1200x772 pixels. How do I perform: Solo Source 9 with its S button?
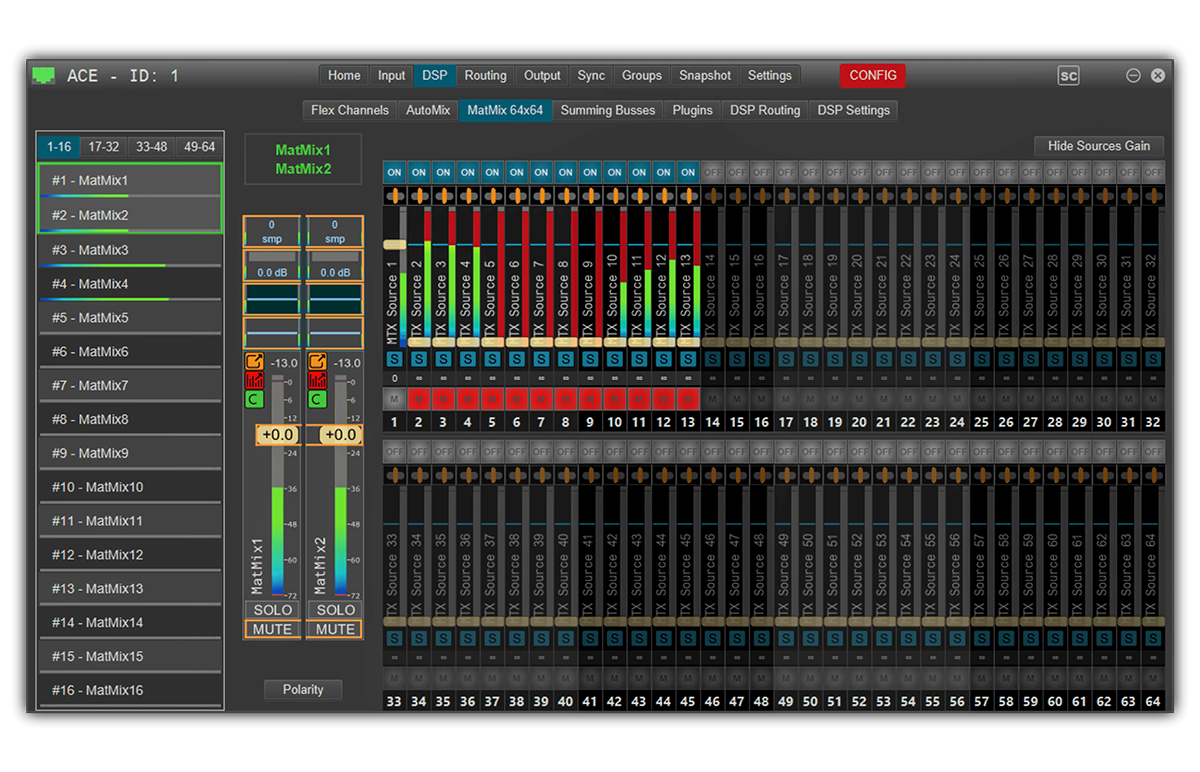590,358
